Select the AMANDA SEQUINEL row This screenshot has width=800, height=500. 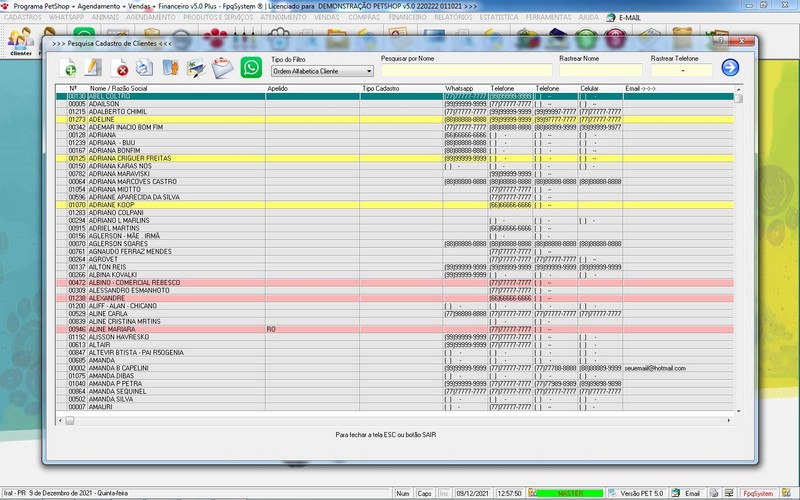394,391
